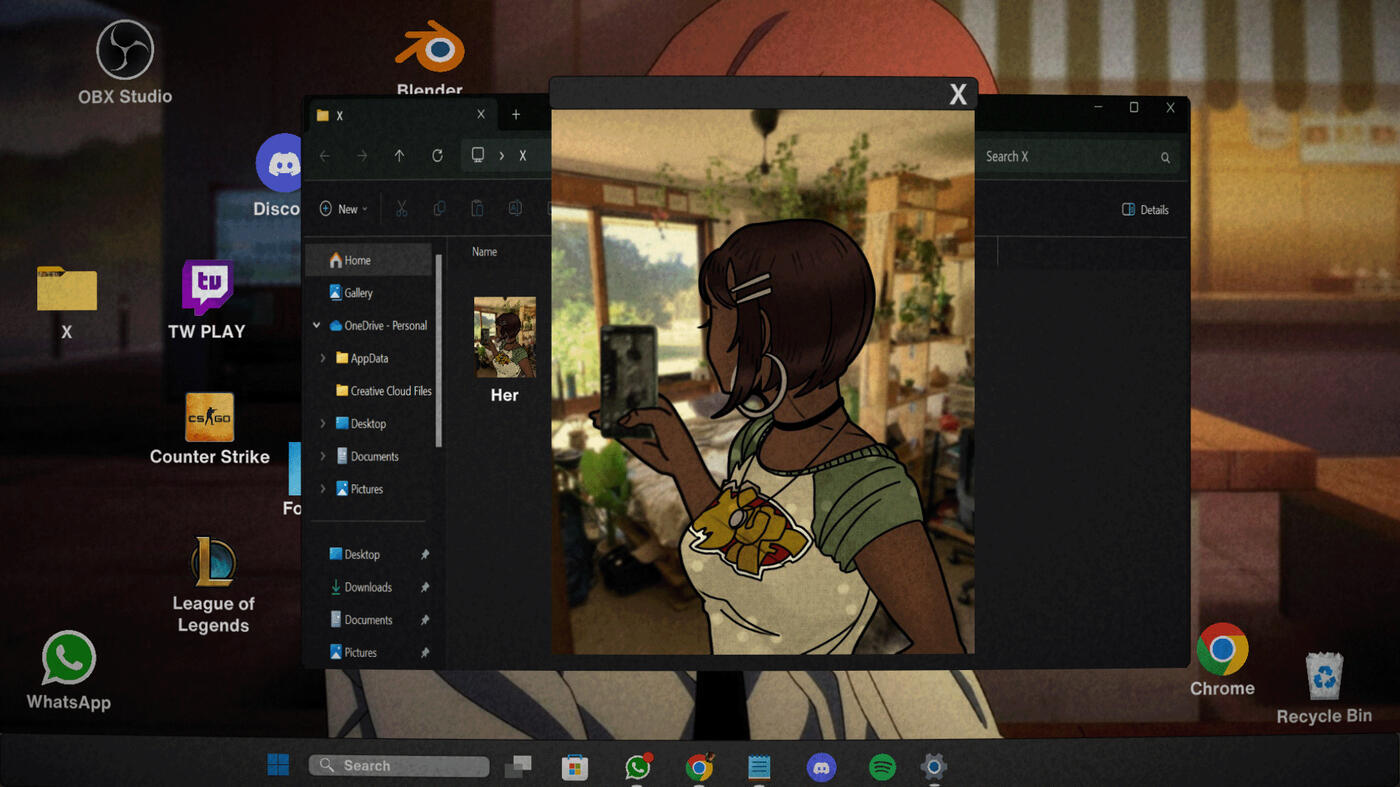Expand the Documents tree node
Screen dimensions: 1400x787
click(322, 456)
